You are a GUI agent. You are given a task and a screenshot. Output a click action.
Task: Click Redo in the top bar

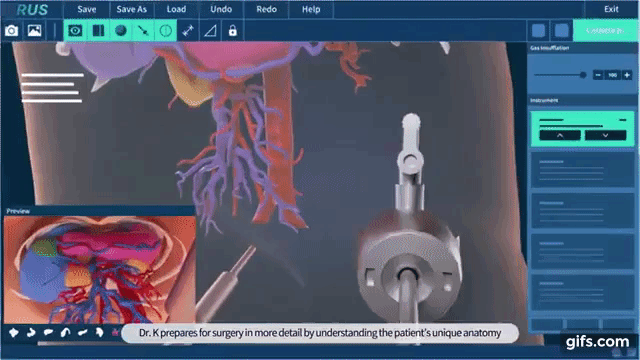coord(267,9)
